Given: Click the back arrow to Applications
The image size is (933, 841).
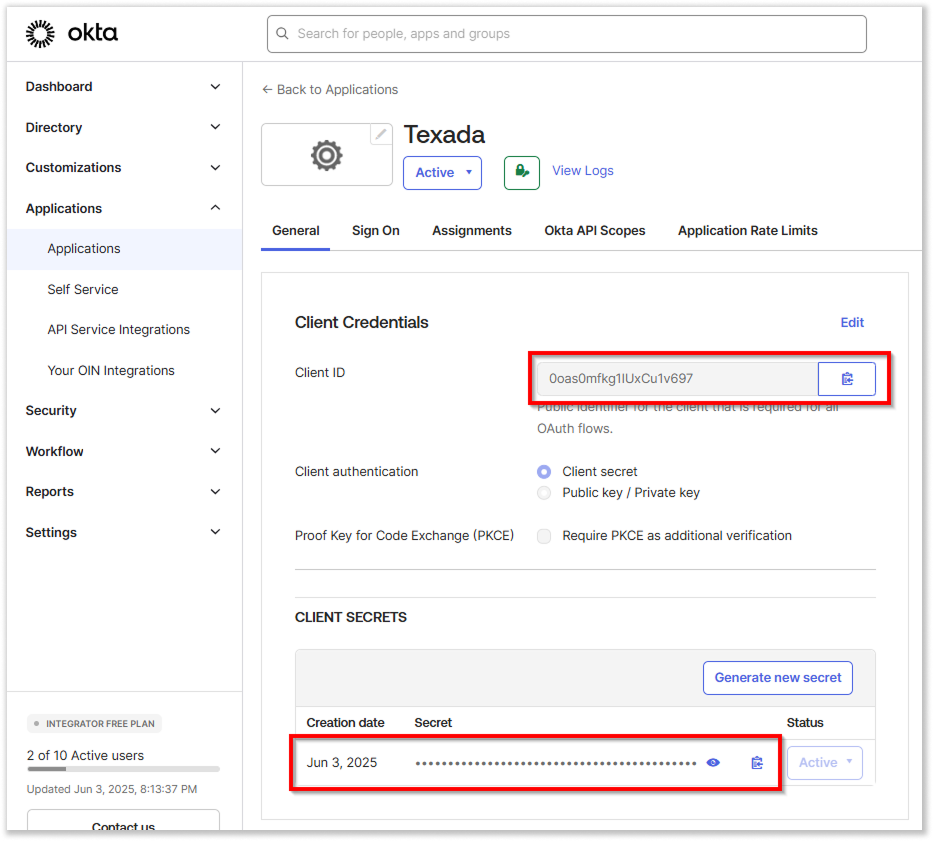Looking at the screenshot, I should [267, 89].
